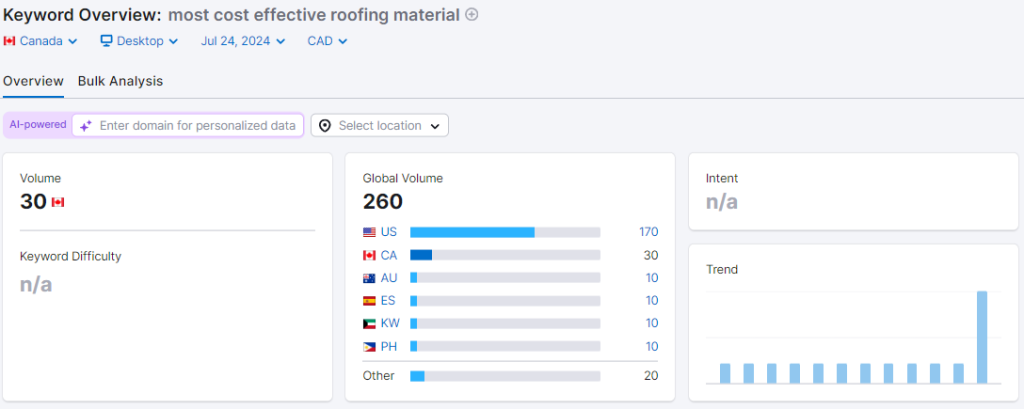Change the CAD currency dropdown
The width and height of the screenshot is (1024, 409).
click(327, 41)
